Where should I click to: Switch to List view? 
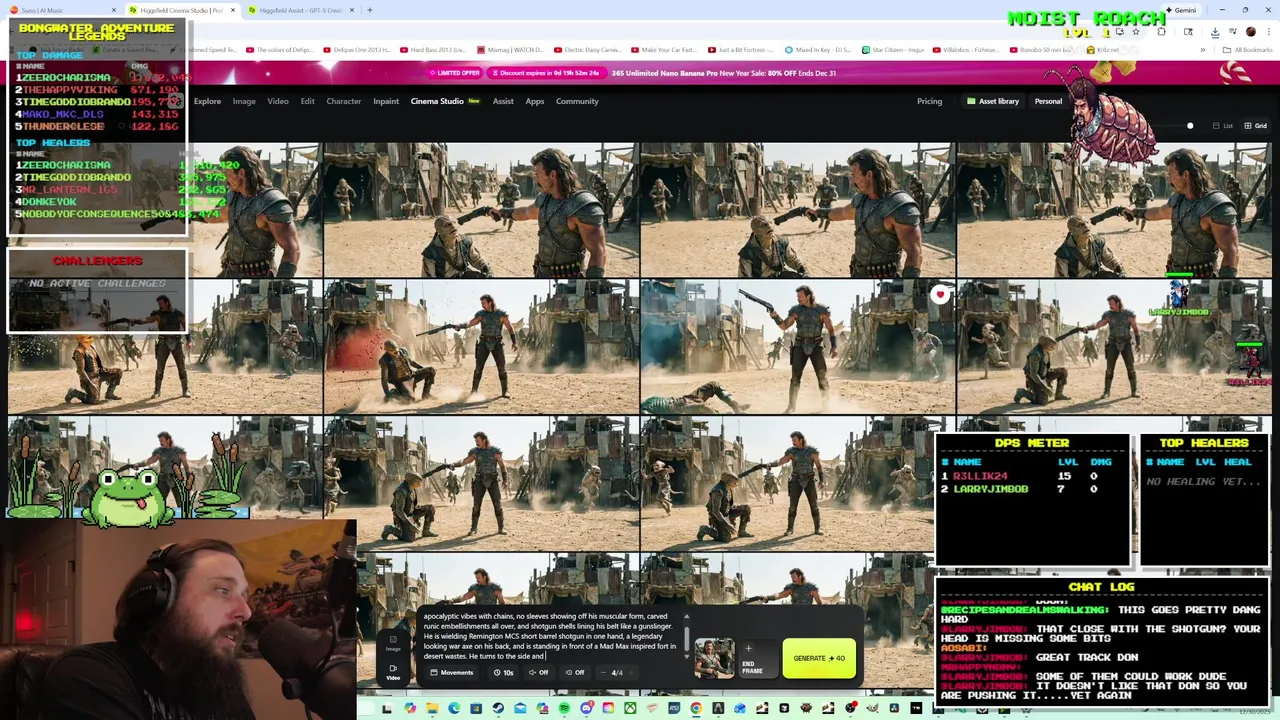1222,126
